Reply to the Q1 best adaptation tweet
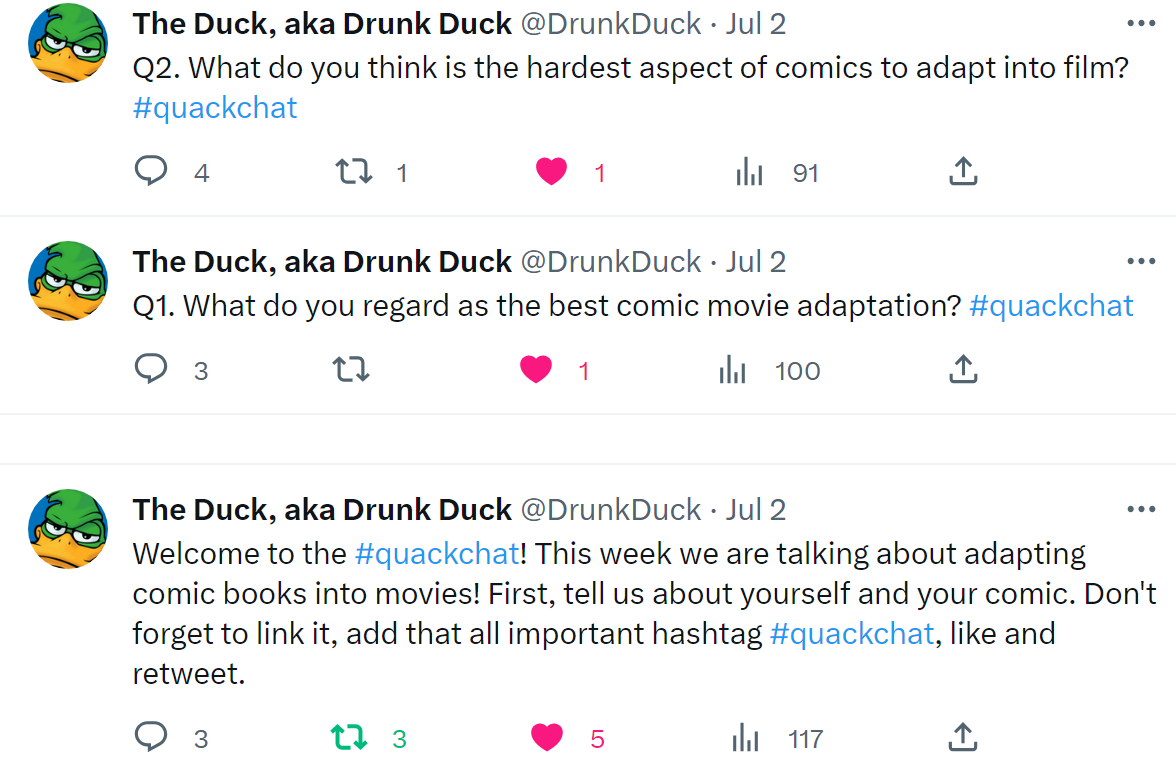The width and height of the screenshot is (1176, 776). [x=151, y=370]
